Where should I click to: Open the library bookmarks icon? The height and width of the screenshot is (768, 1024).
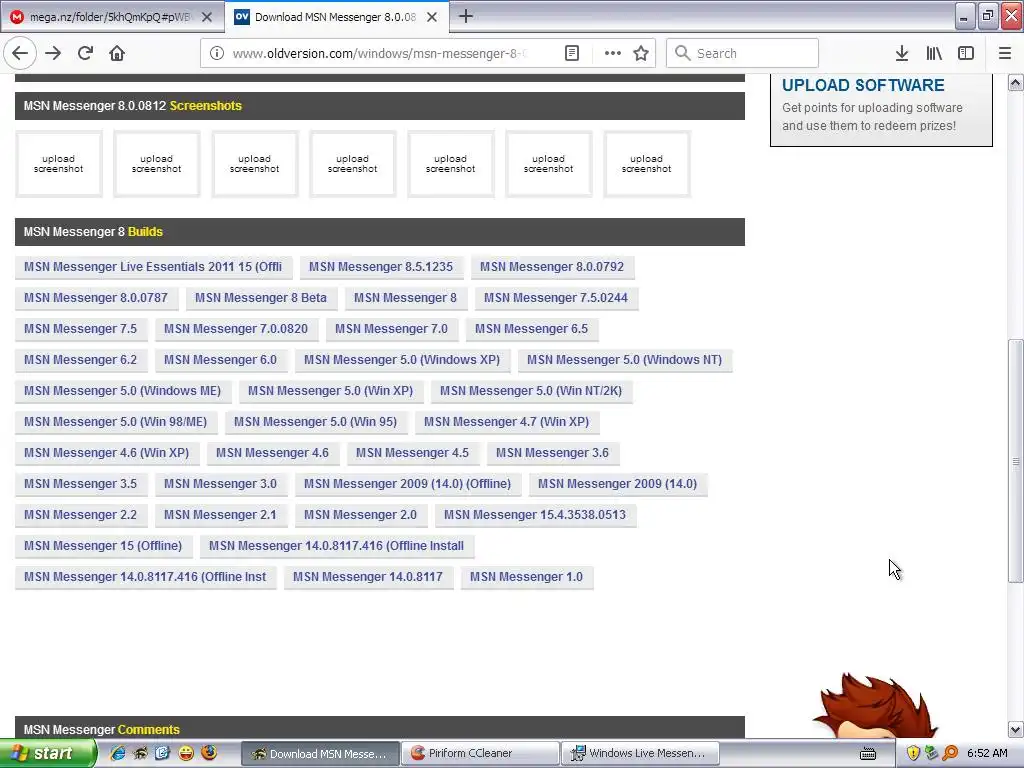[934, 53]
